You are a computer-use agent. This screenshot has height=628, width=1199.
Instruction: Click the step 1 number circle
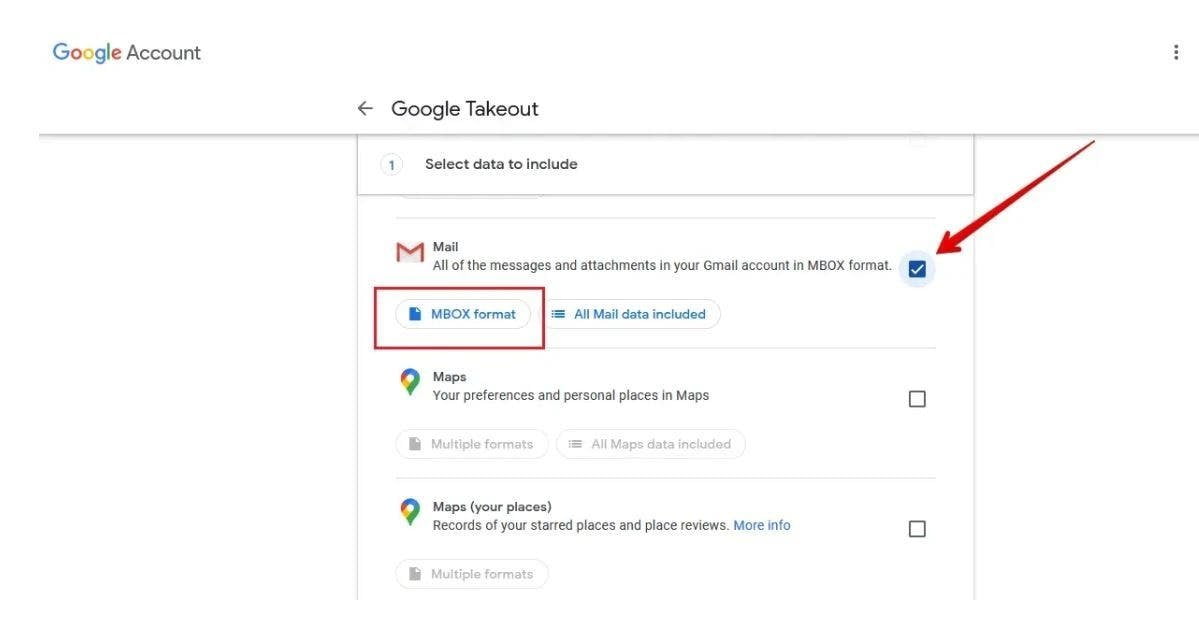click(x=392, y=164)
